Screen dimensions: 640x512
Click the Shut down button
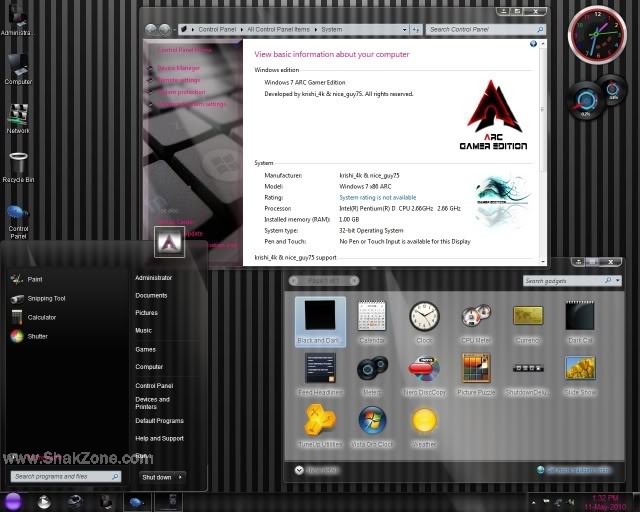click(157, 477)
